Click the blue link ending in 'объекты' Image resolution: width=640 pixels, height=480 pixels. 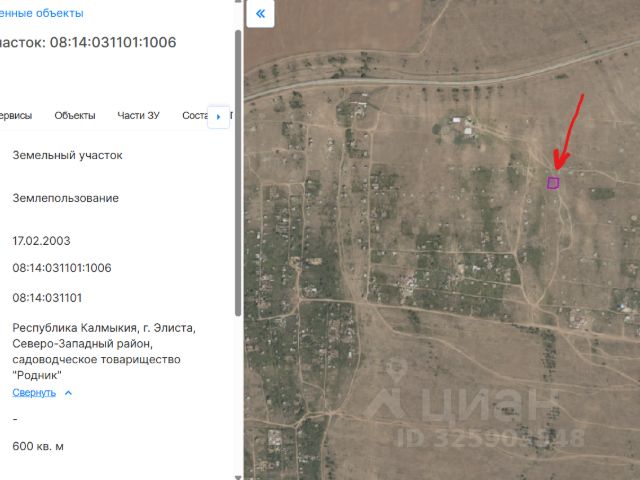click(41, 13)
